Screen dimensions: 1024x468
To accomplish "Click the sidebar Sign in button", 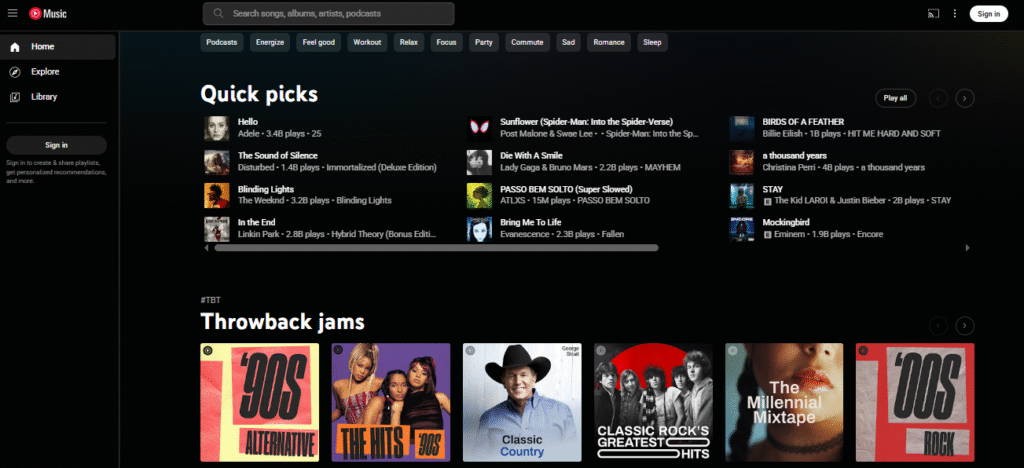I will (56, 145).
